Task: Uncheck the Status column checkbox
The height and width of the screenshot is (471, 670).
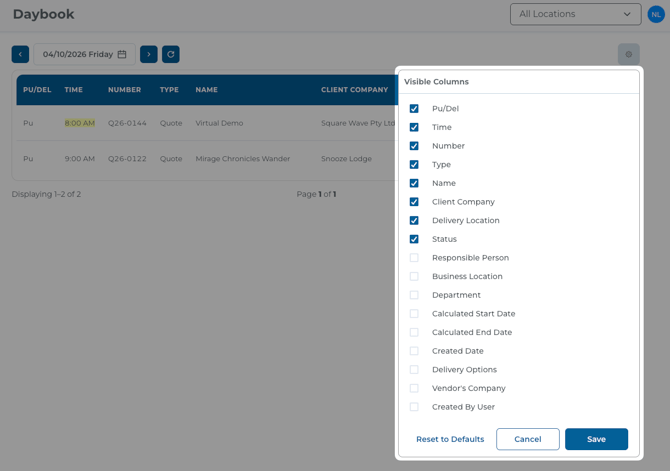Action: (414, 239)
